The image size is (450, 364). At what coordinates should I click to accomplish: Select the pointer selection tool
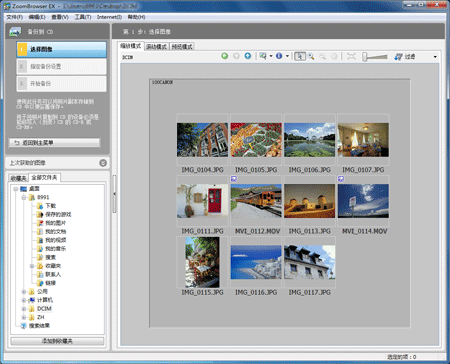tap(300, 56)
